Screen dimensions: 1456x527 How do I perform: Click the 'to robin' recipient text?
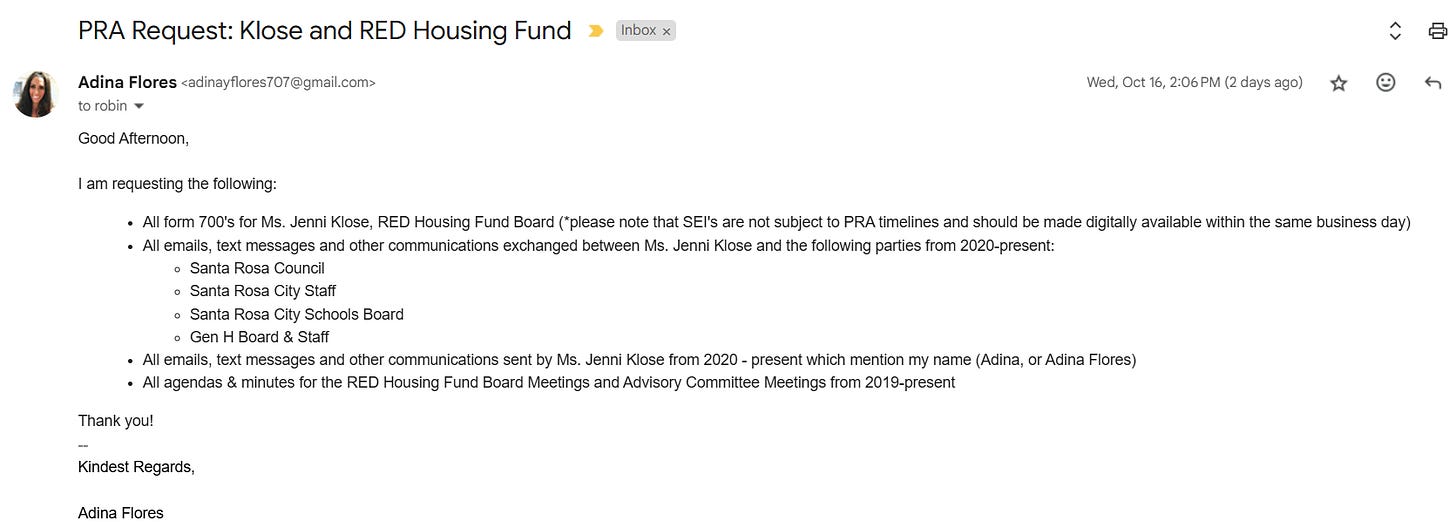click(103, 106)
